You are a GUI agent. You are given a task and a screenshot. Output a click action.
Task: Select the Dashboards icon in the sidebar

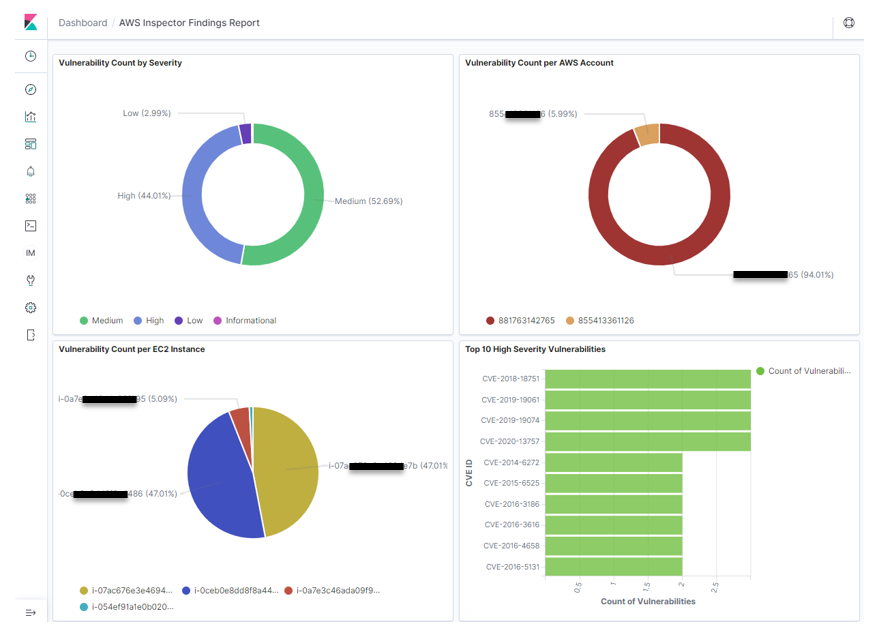point(30,143)
